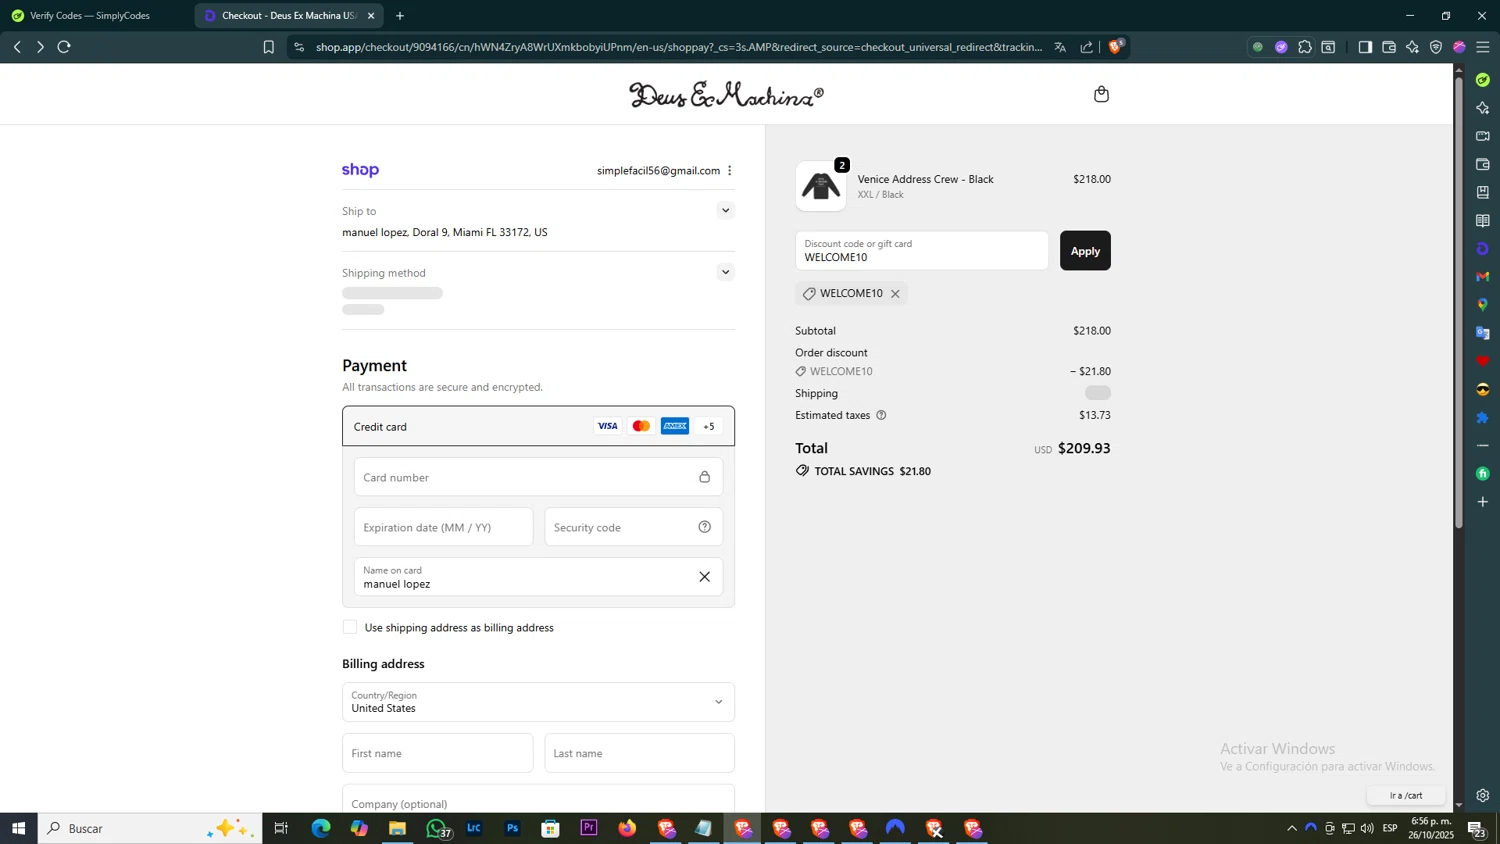Focus the billing Last name field
This screenshot has height=844, width=1500.
click(639, 753)
